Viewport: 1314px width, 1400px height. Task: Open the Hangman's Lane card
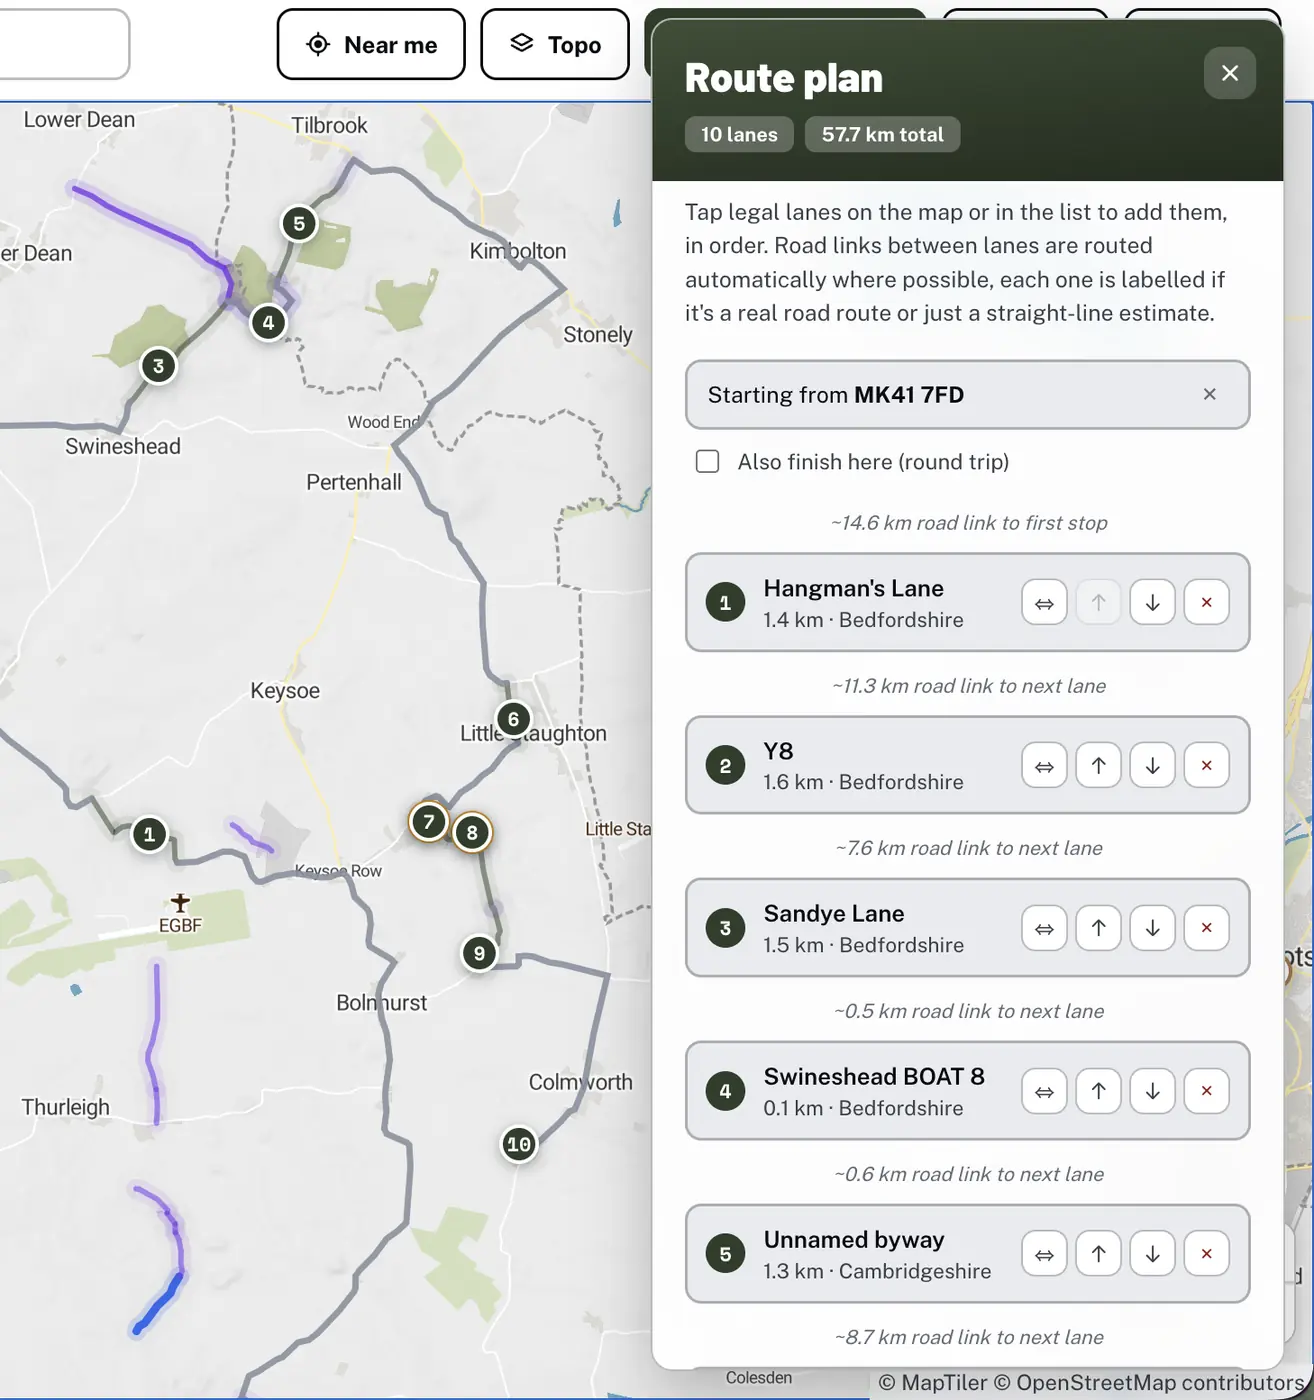pyautogui.click(x=967, y=603)
